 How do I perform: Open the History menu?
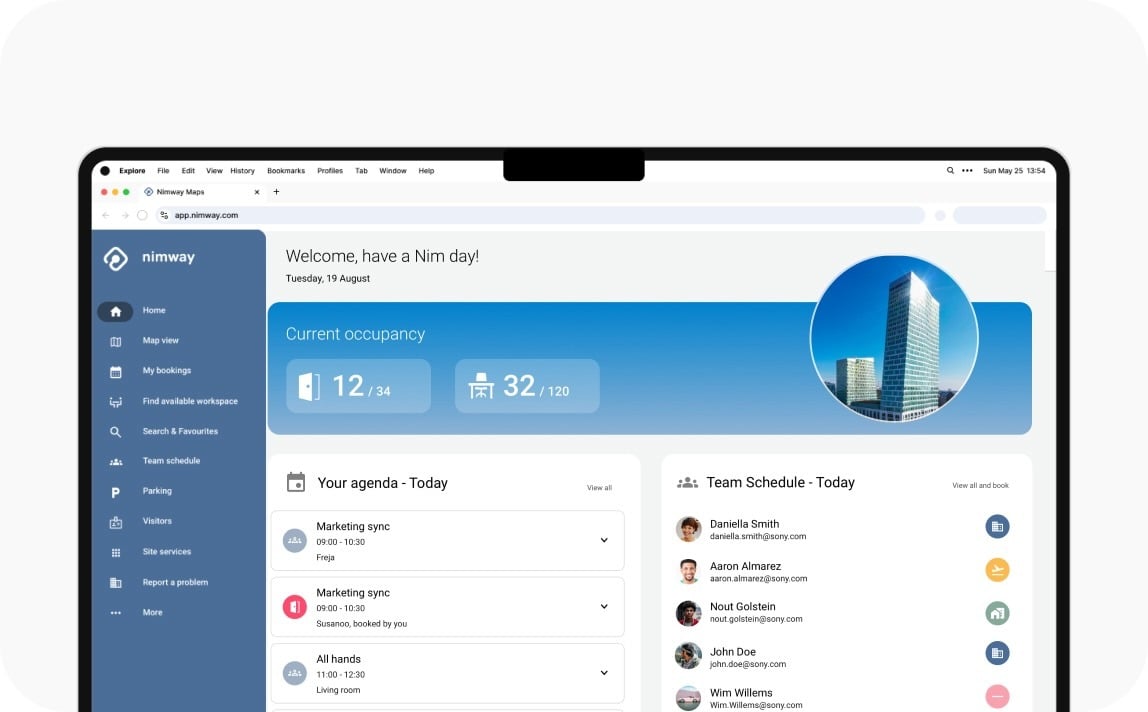[x=243, y=171]
